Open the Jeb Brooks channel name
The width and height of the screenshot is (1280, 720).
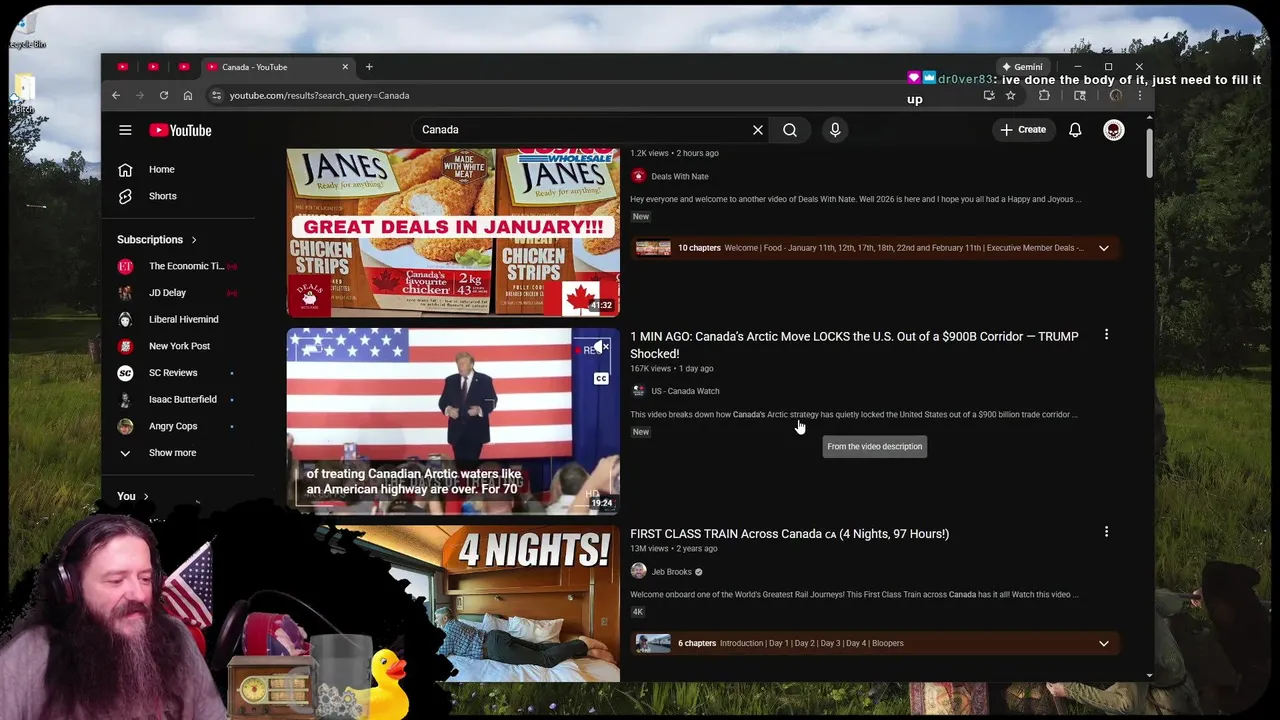(671, 572)
